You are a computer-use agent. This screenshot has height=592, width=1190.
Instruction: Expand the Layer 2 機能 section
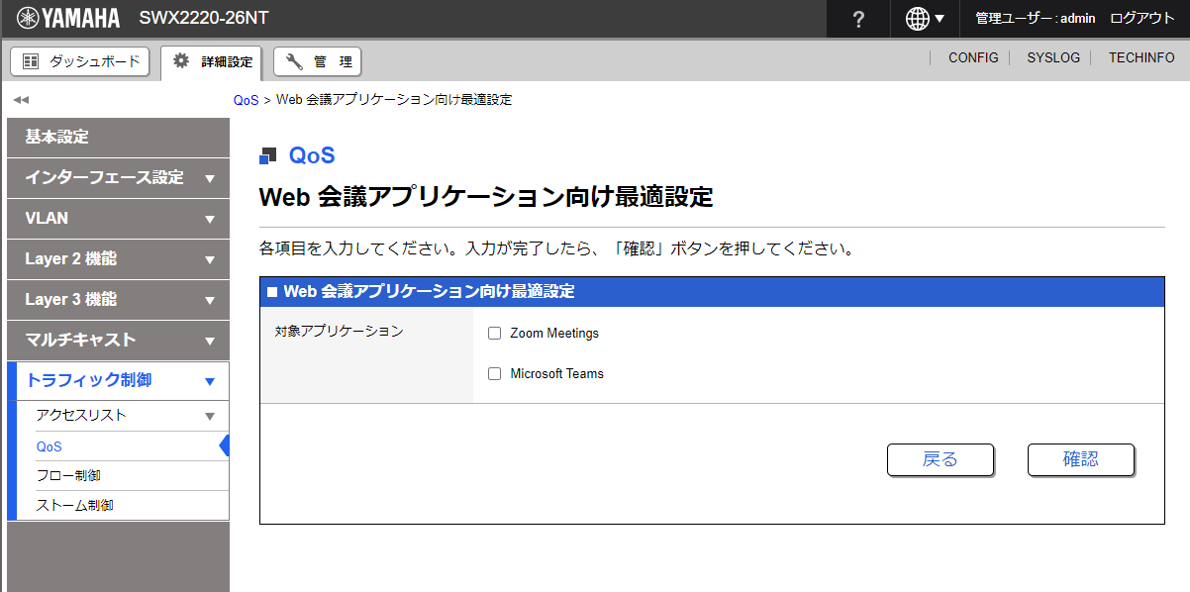coord(118,259)
